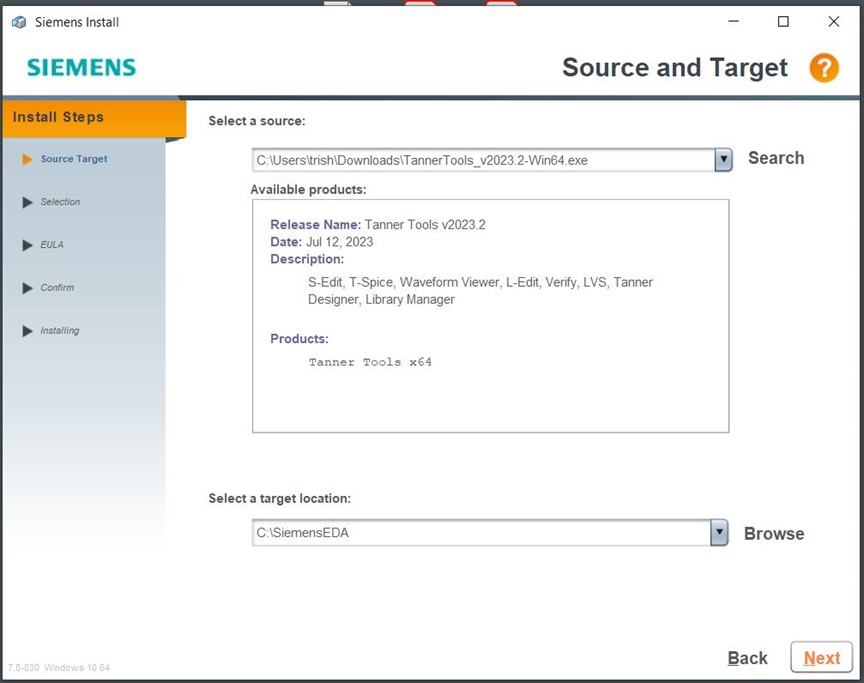Viewport: 864px width, 683px height.
Task: Expand the source path dropdown arrow
Action: pos(724,159)
